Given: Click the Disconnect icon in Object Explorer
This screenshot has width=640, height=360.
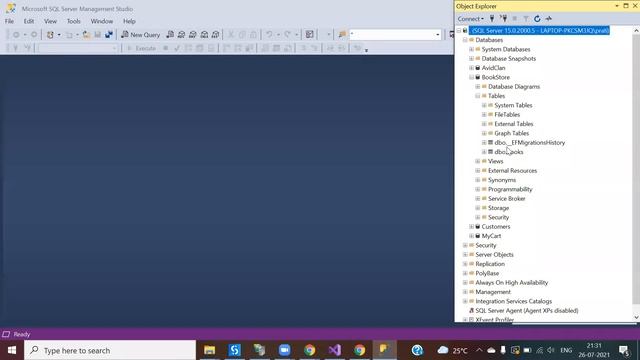Looking at the screenshot, I should (503, 18).
